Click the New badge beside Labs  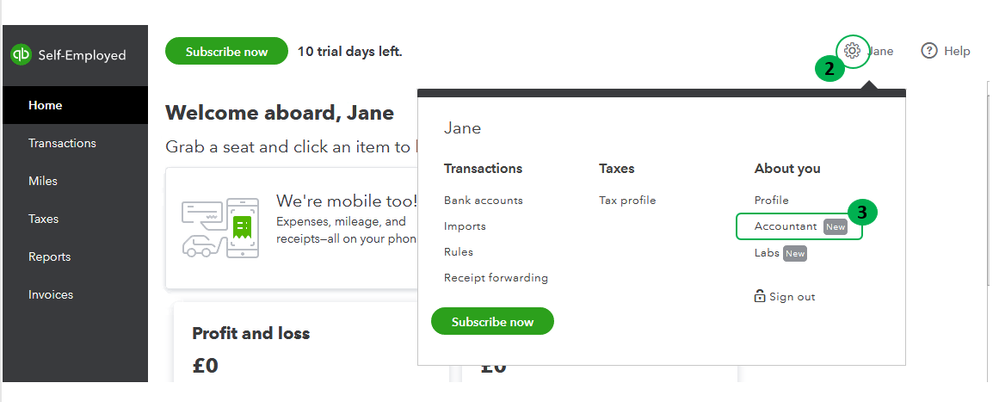tap(795, 254)
